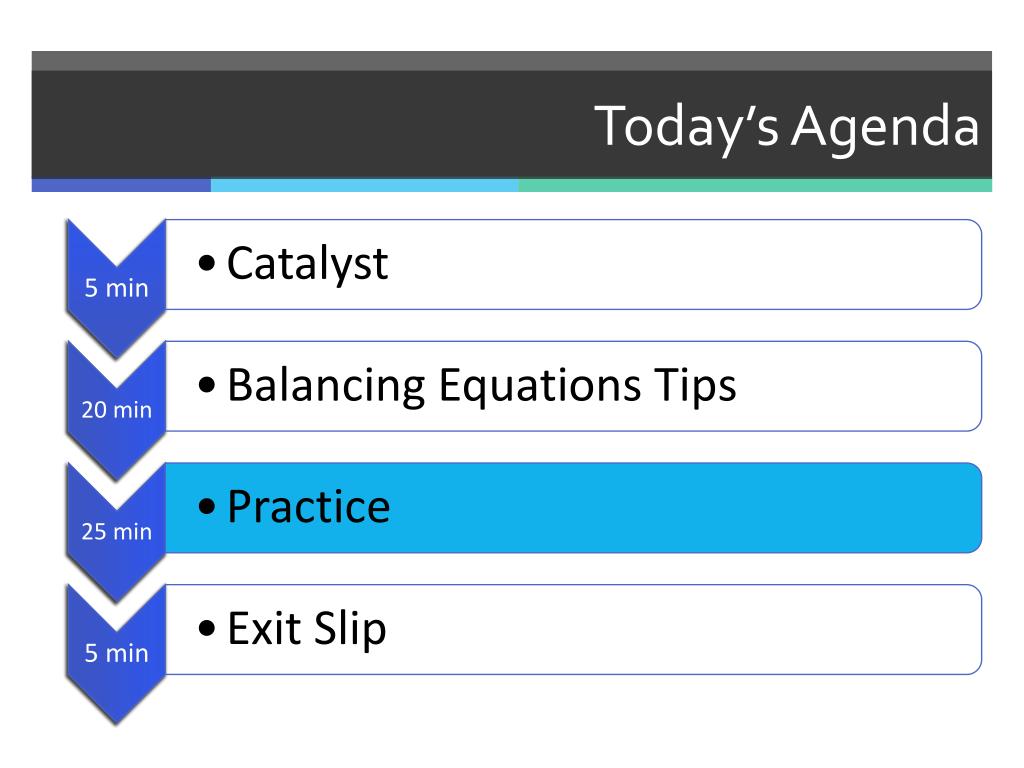Screen dimensions: 1024x768
Task: Click the bullet point before Practice
Action: [x=206, y=506]
